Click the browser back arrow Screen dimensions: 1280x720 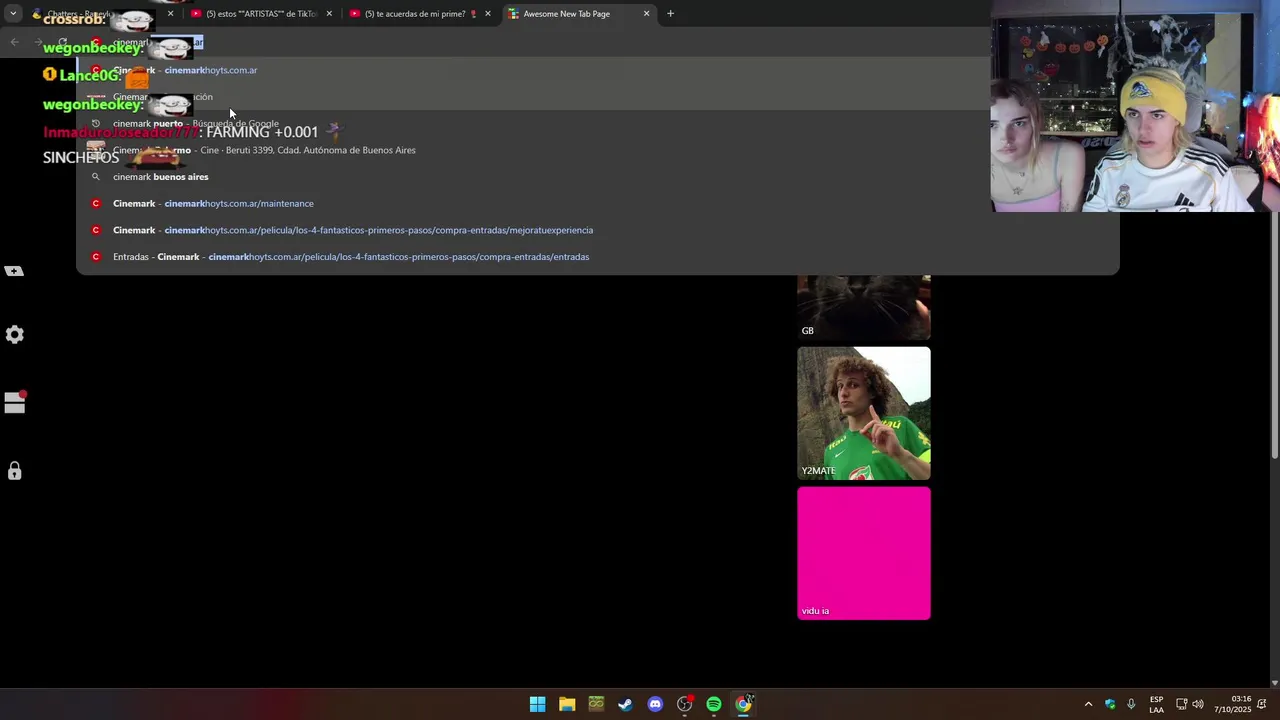[14, 42]
